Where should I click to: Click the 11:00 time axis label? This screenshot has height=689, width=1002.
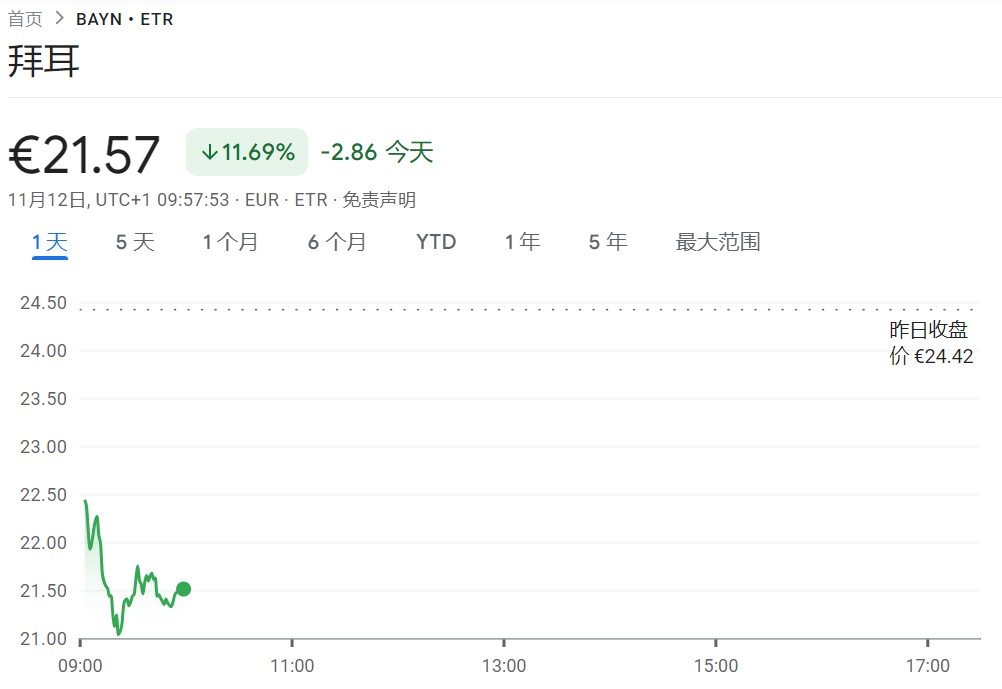tap(292, 666)
